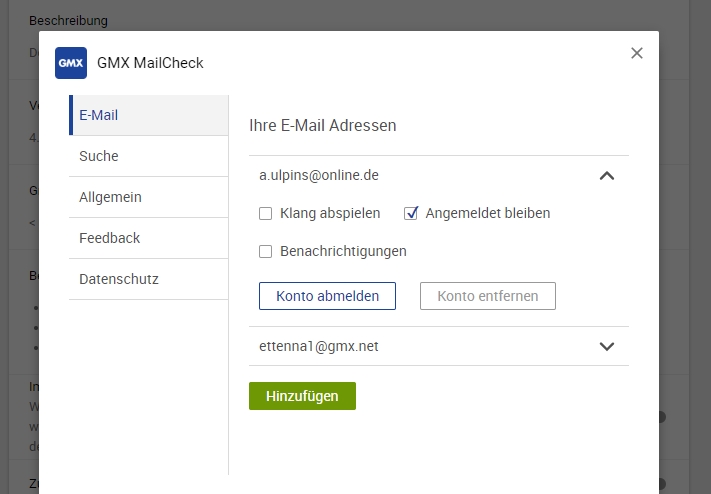Click the Ihre E-Mail Adressen heading
Image resolution: width=711 pixels, height=494 pixels.
(323, 126)
